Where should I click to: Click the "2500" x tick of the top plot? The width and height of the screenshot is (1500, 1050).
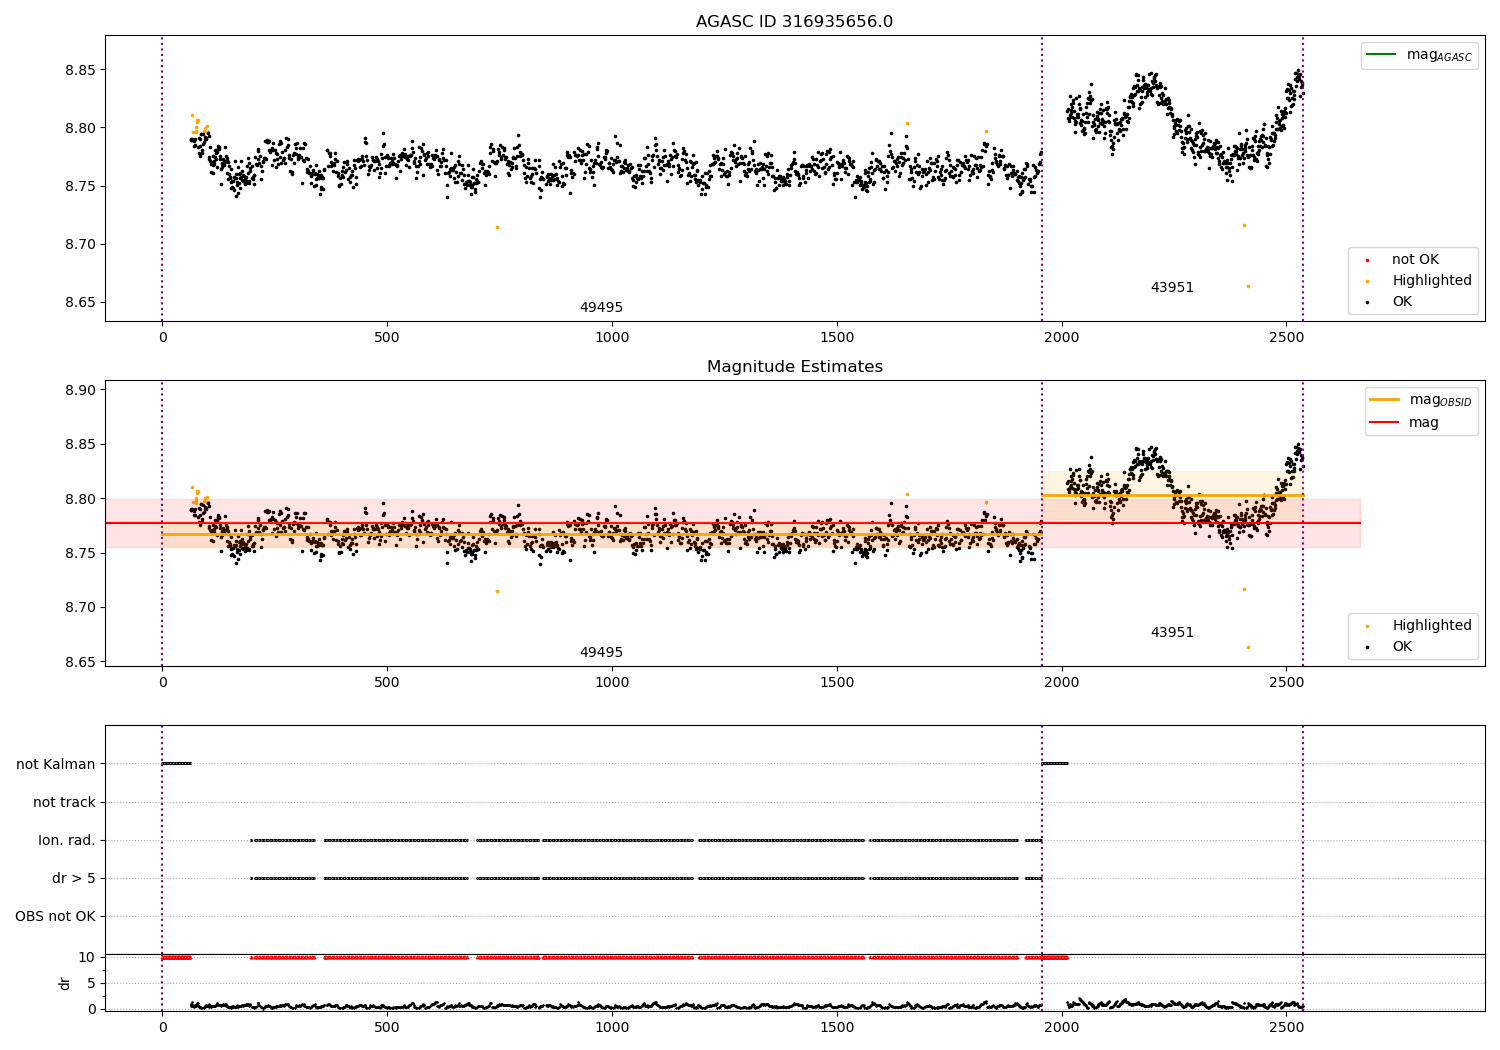click(x=1286, y=338)
